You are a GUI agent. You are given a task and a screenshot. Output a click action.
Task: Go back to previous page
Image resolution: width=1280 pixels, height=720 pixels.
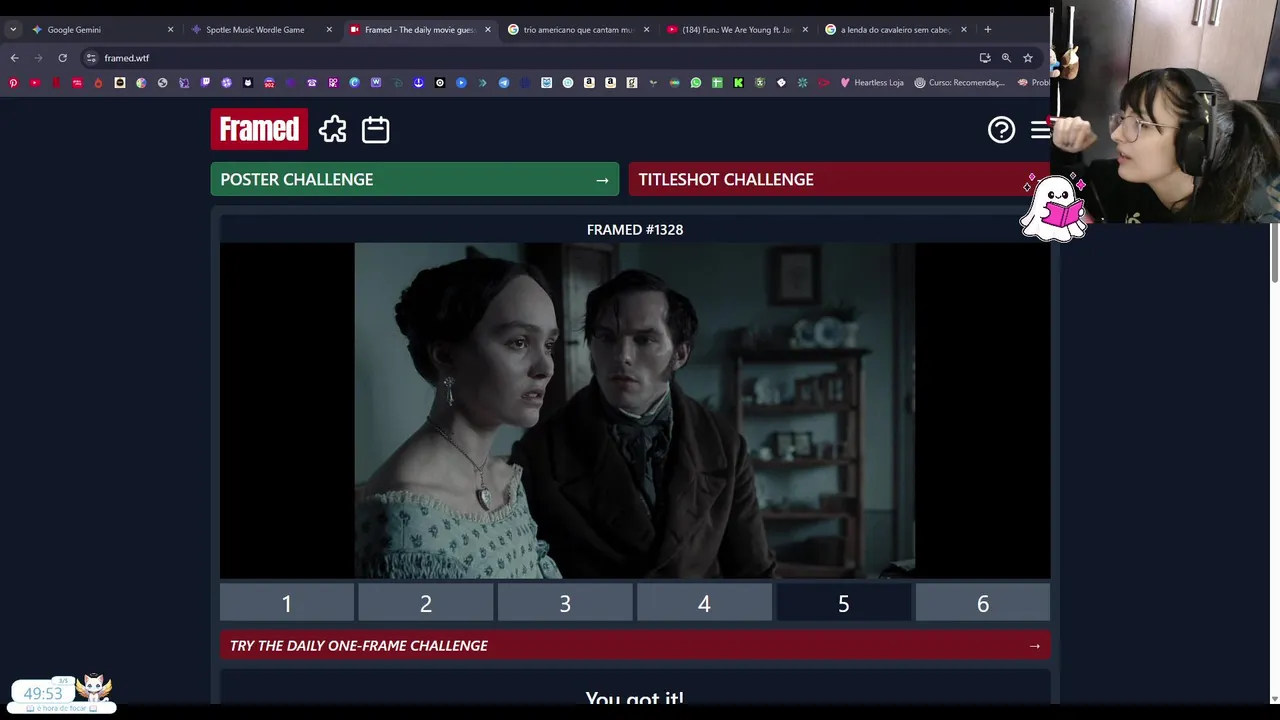[x=14, y=58]
